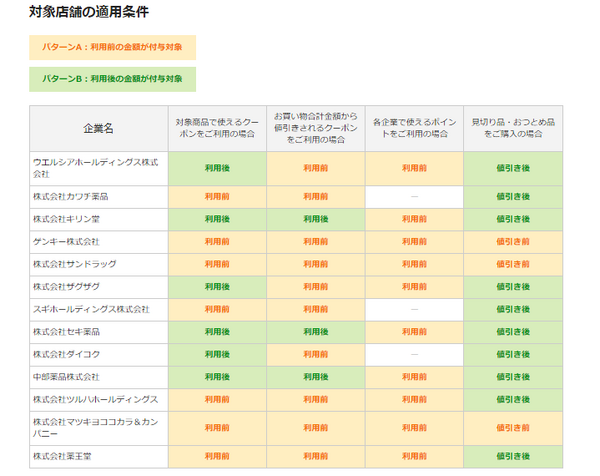Click ゲンキー product coupon 利用前 cell

[217, 242]
